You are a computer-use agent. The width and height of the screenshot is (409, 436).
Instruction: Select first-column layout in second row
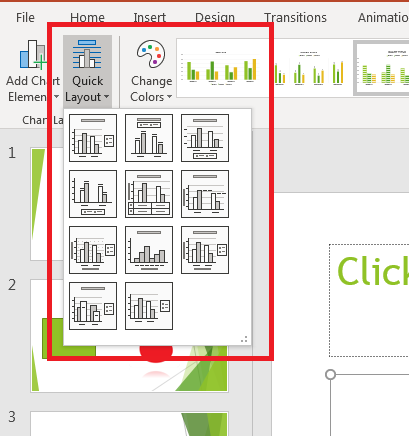(93, 194)
